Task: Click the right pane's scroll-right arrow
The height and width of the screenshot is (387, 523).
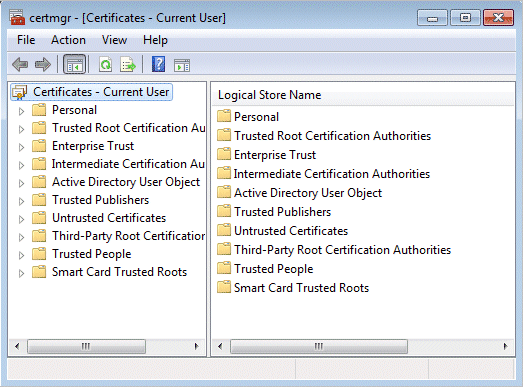Action: coord(506,346)
